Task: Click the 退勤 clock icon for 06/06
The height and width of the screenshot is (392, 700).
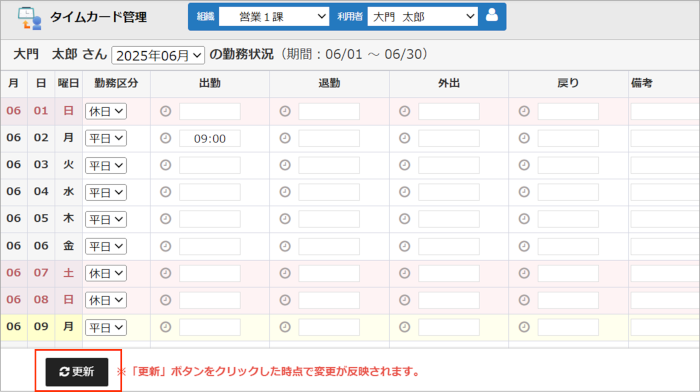Action: pos(285,246)
